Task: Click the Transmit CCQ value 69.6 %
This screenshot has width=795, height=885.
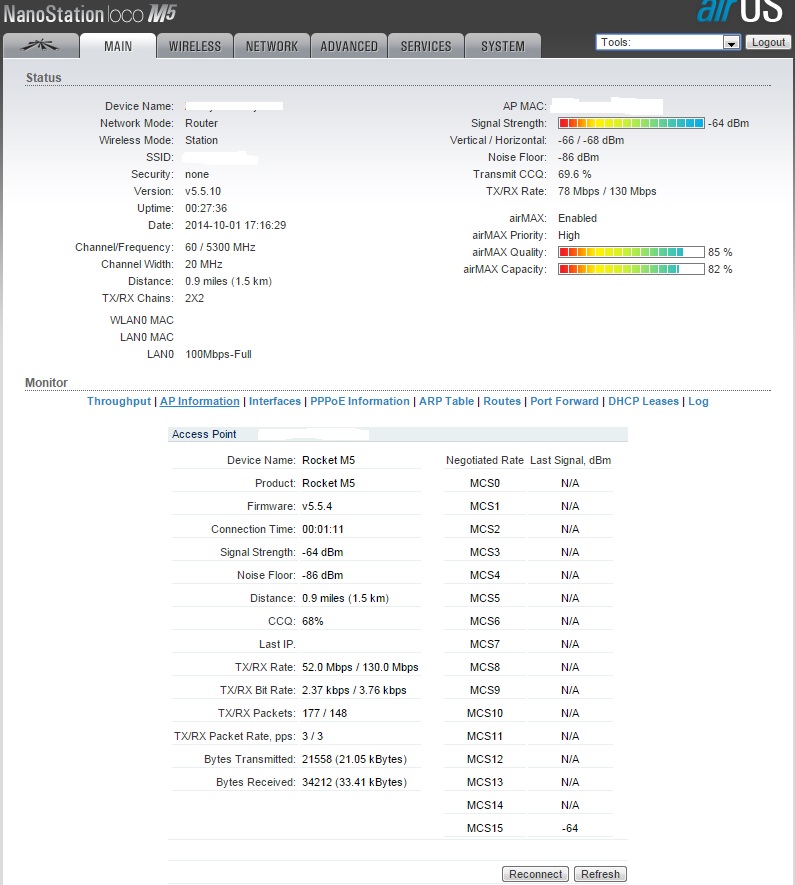Action: (x=574, y=174)
